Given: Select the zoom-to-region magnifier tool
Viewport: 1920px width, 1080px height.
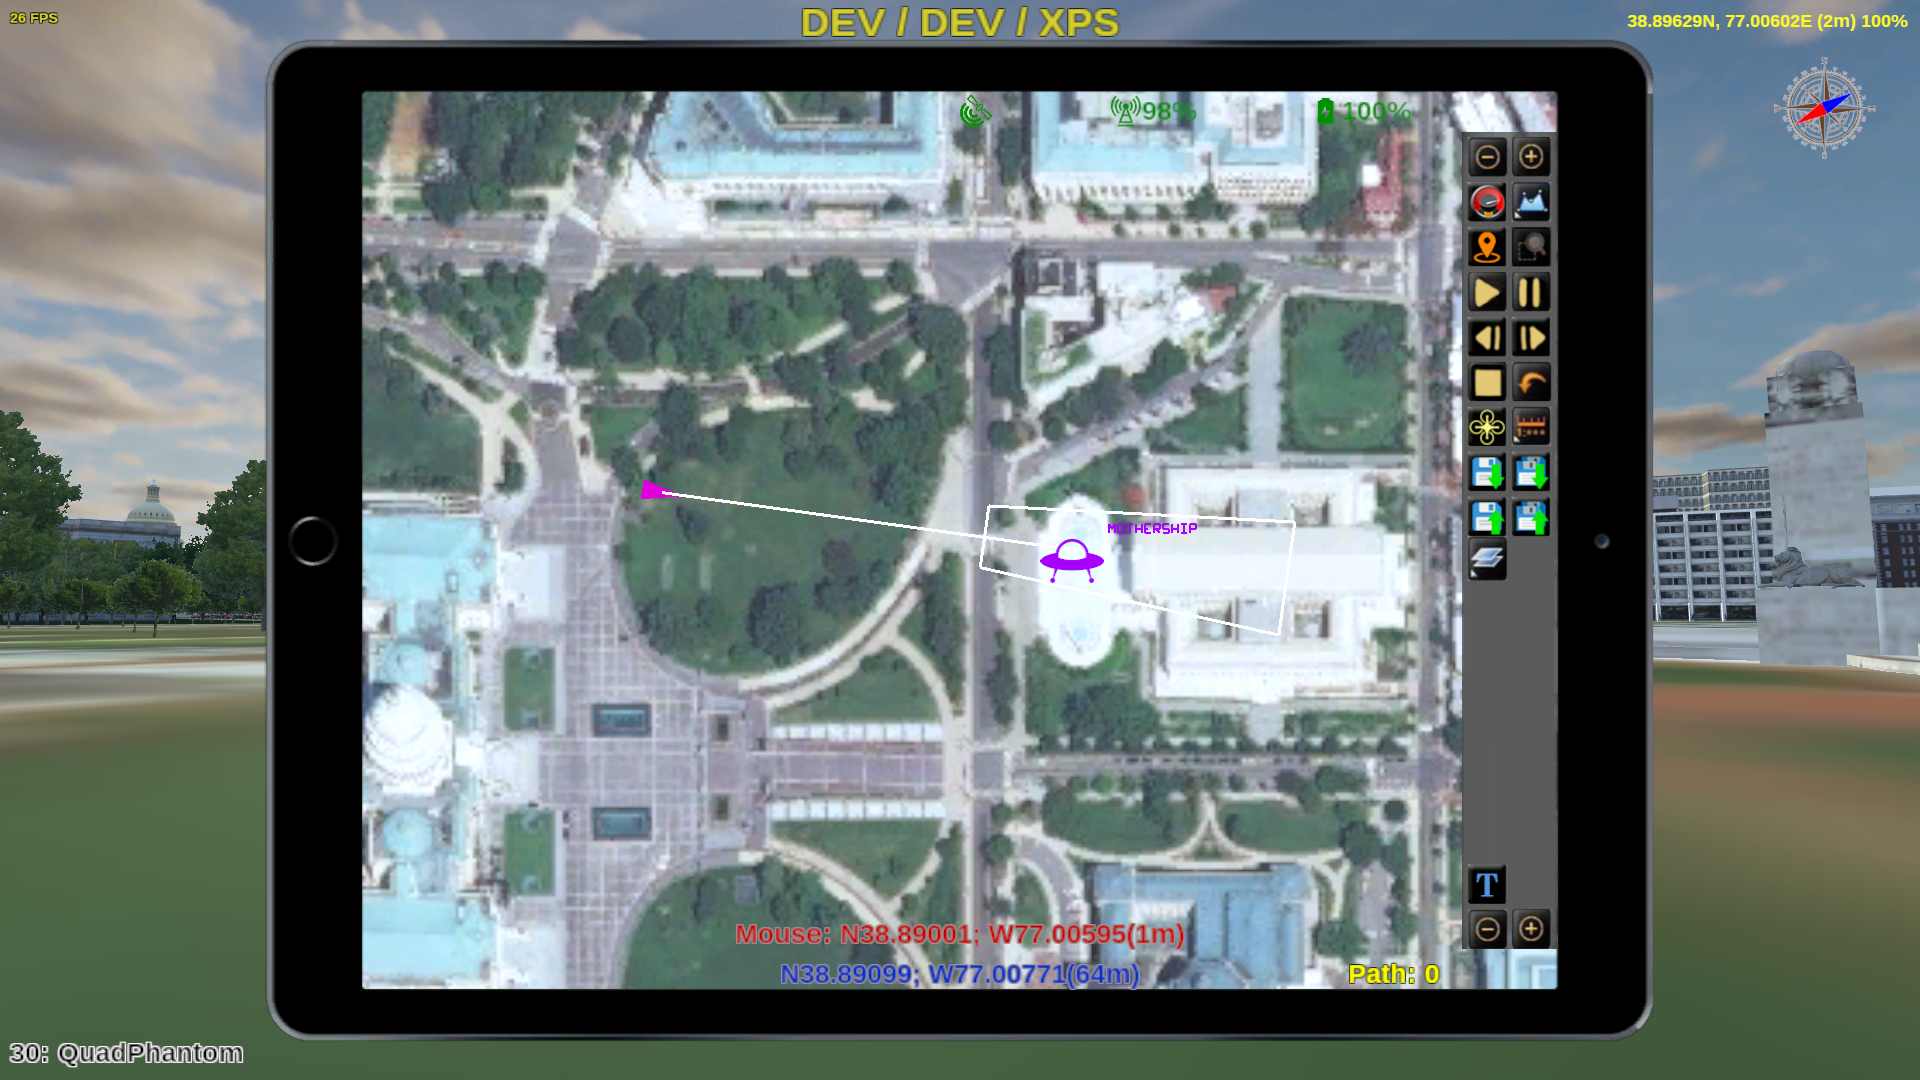Looking at the screenshot, I should pos(1531,247).
